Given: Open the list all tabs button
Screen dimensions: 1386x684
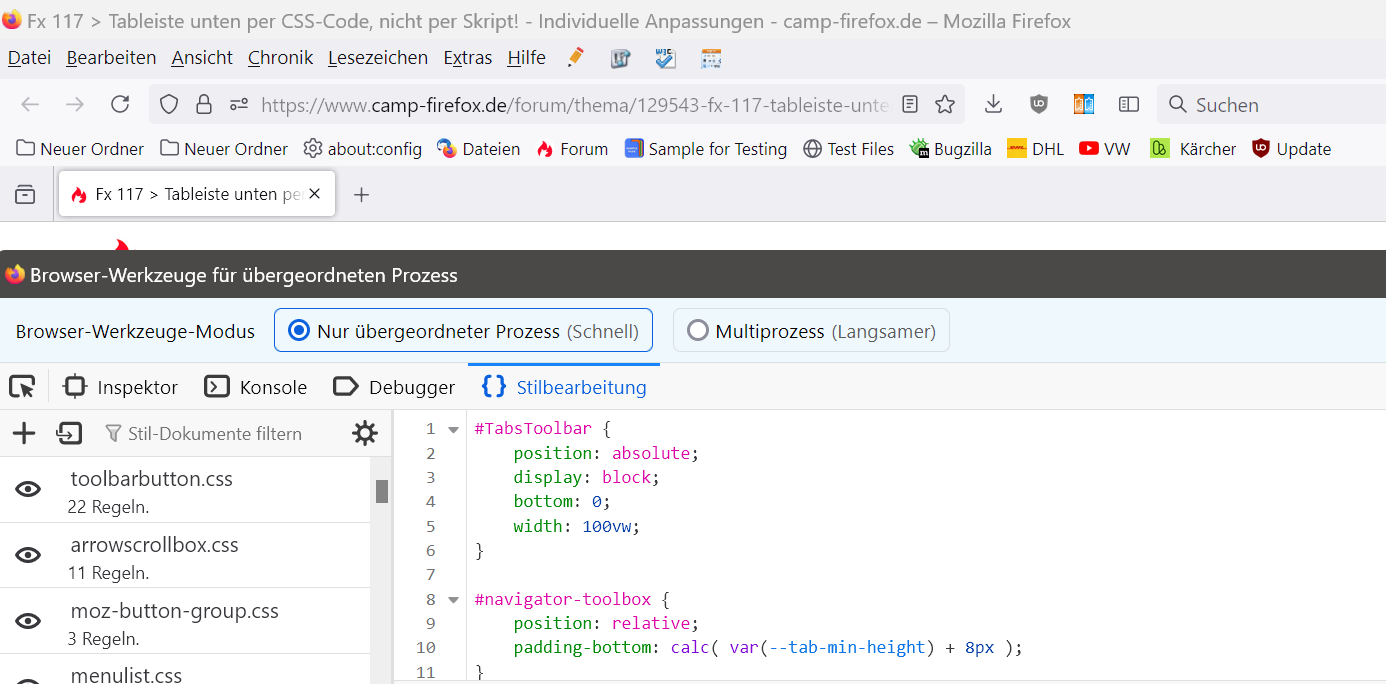Looking at the screenshot, I should click(25, 194).
